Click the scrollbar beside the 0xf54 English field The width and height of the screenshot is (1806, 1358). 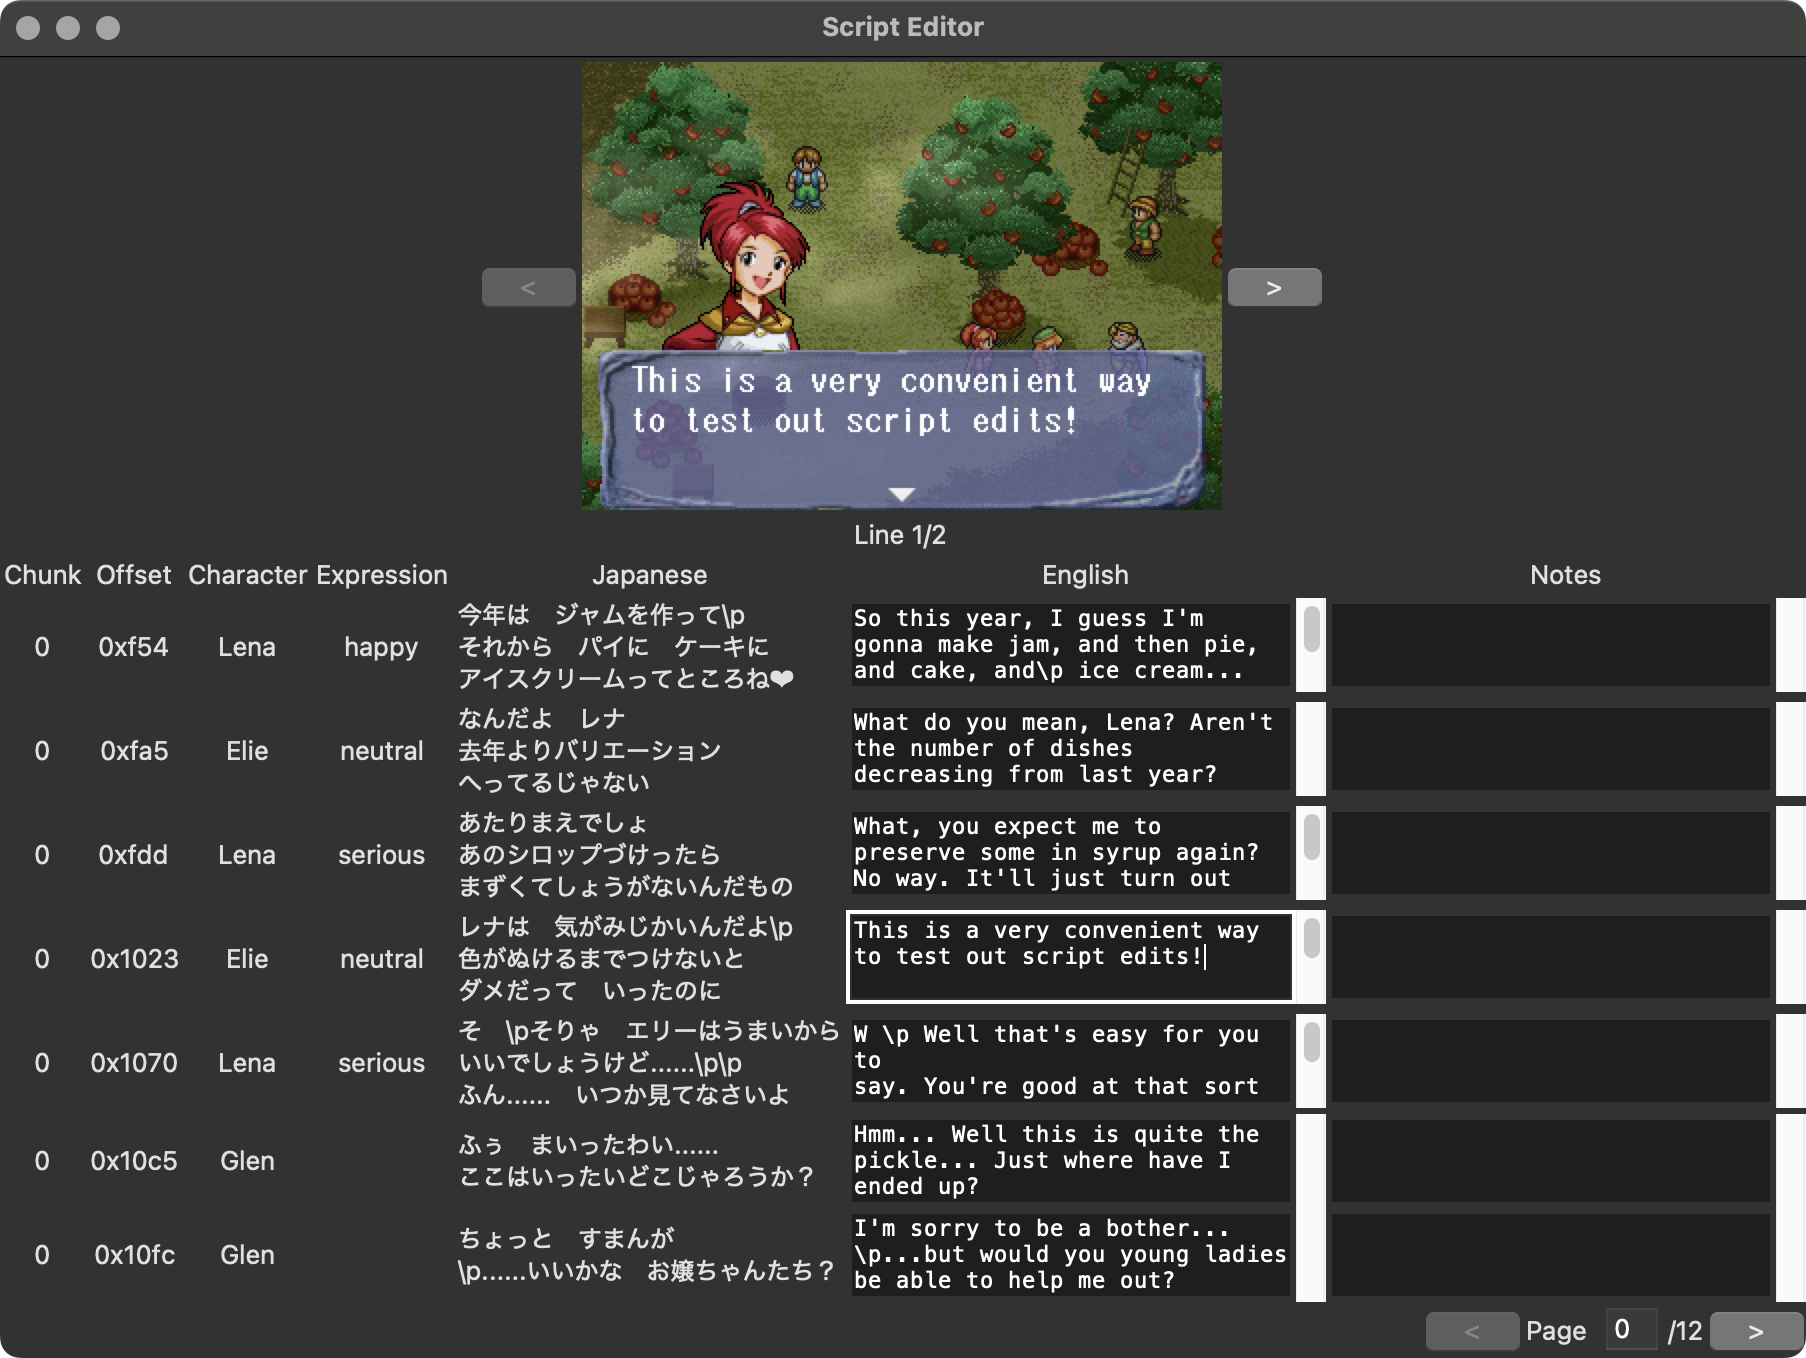[1310, 645]
